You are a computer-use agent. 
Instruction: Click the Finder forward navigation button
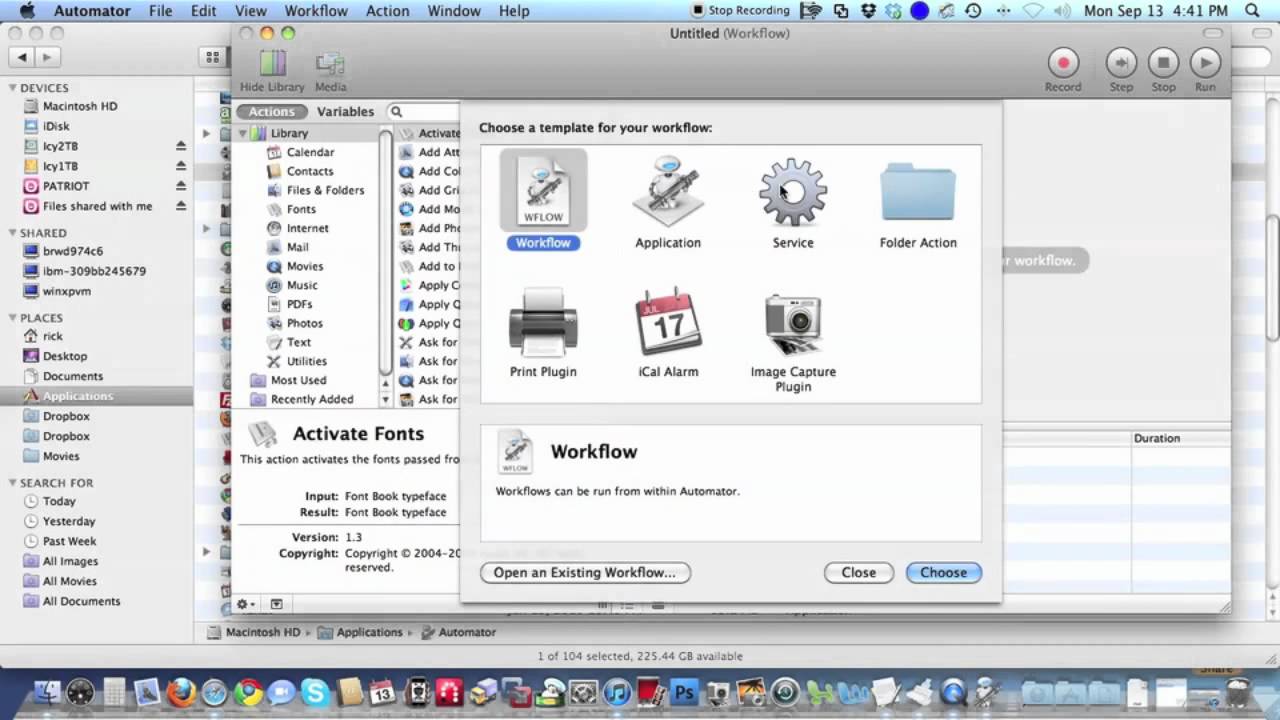click(46, 57)
